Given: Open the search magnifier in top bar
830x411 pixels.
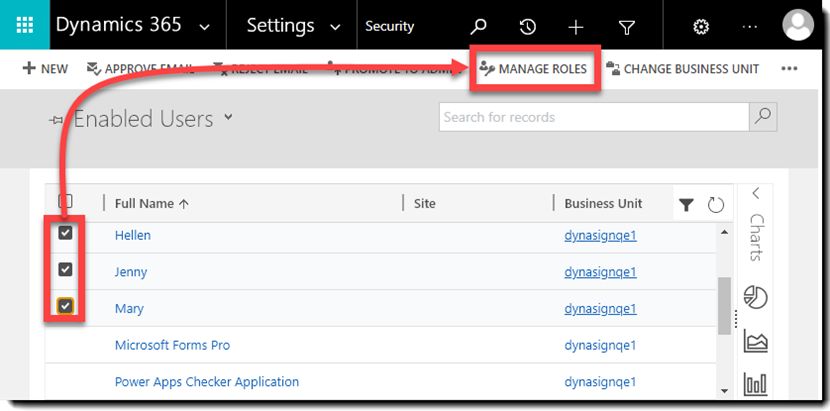Looking at the screenshot, I should (x=479, y=26).
